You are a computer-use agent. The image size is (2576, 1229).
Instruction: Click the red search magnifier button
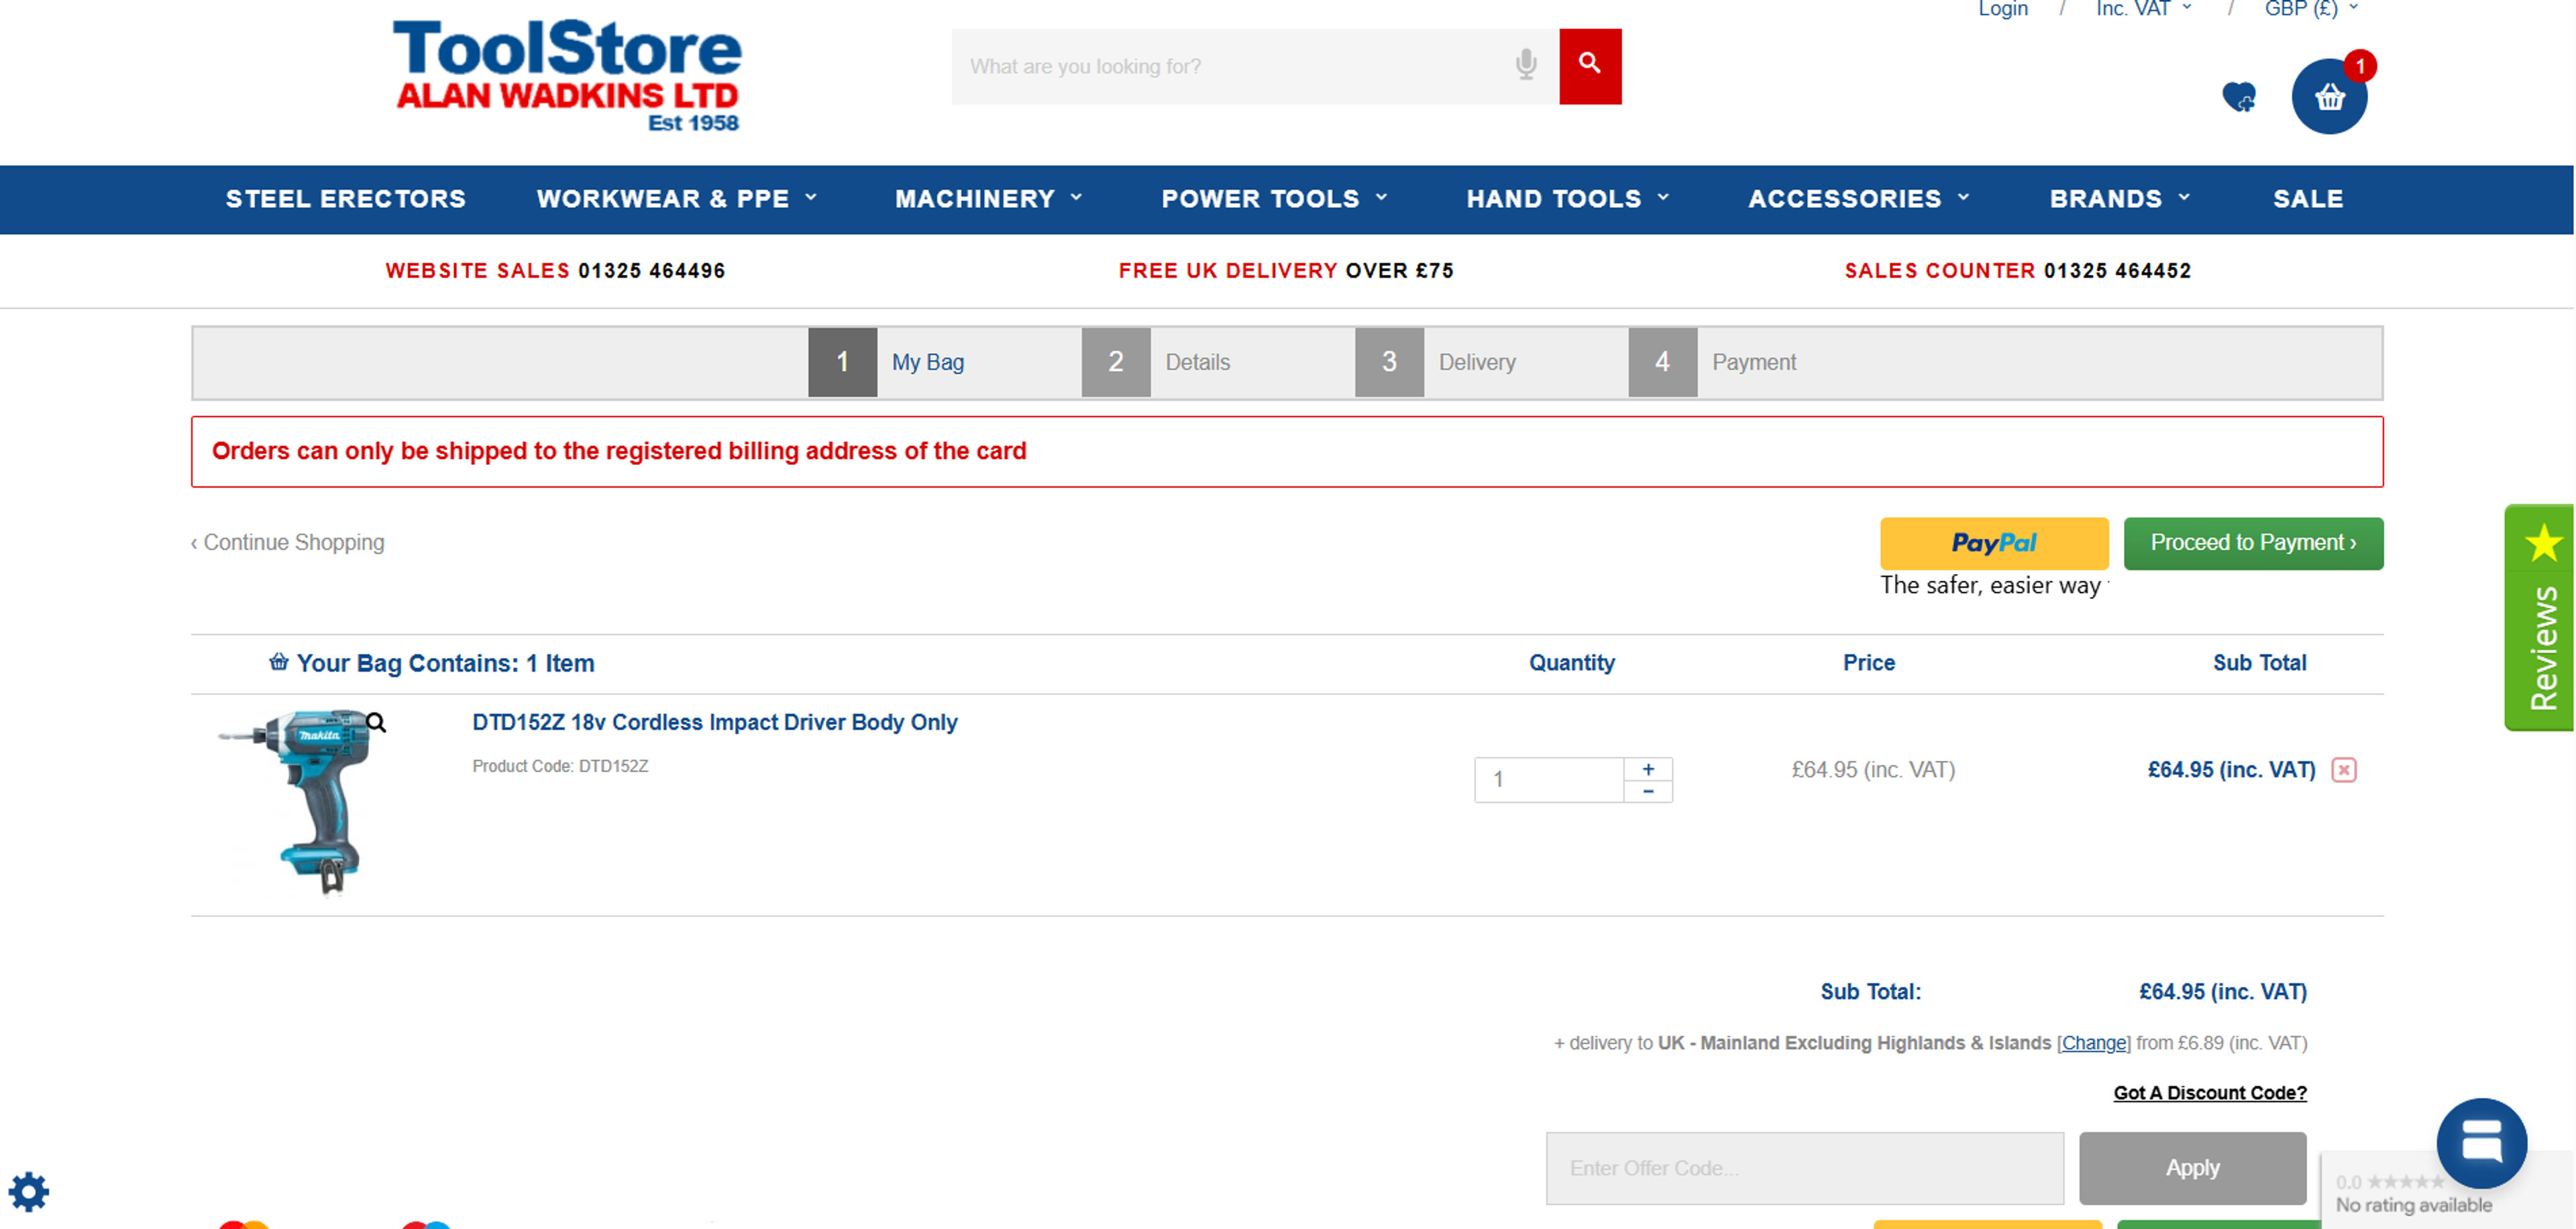(x=1590, y=66)
